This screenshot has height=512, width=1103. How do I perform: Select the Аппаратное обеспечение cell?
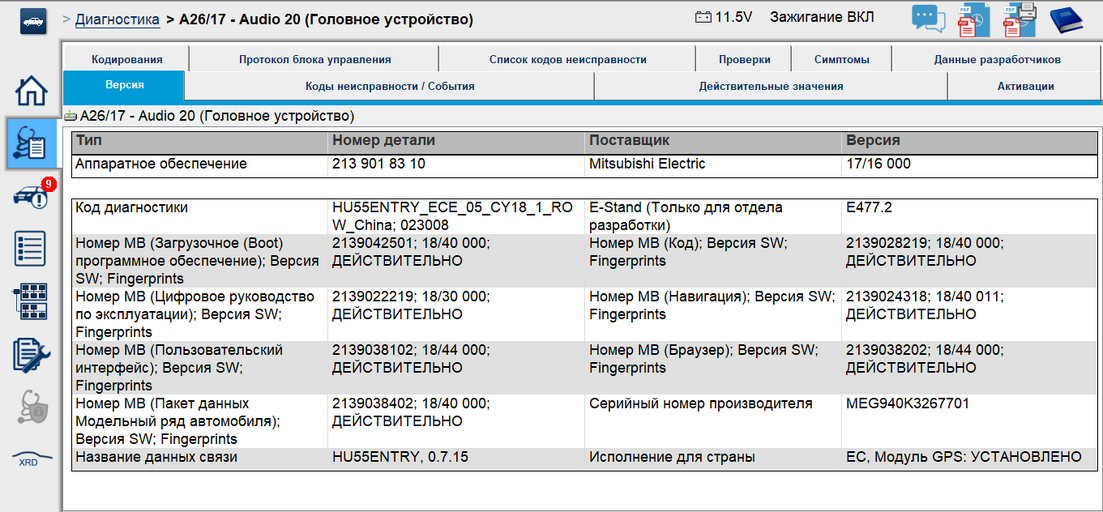[x=200, y=165]
